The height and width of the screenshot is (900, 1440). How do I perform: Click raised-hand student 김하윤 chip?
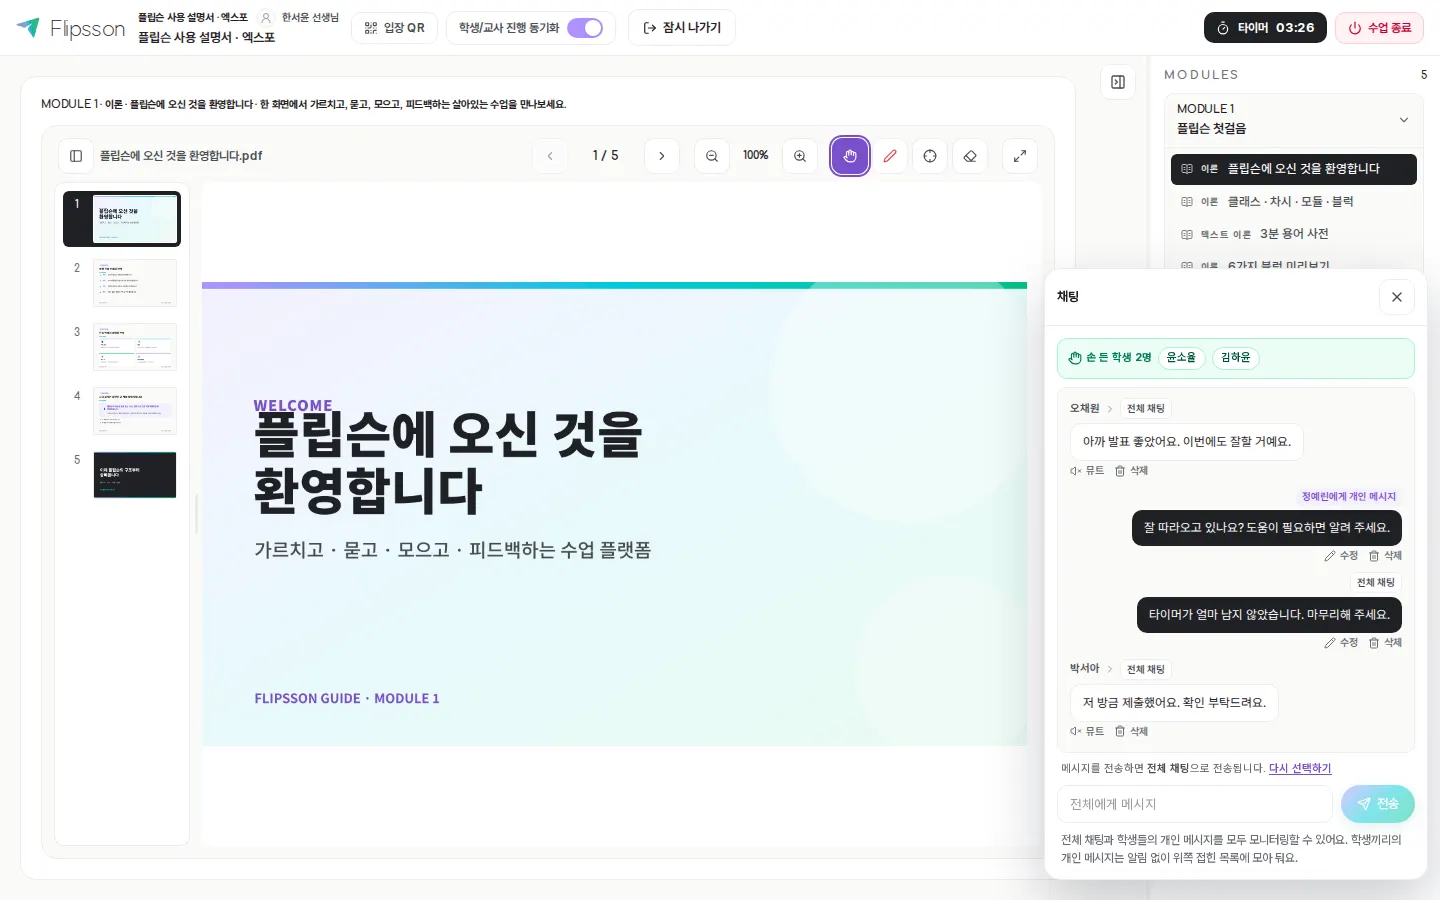pyautogui.click(x=1236, y=358)
